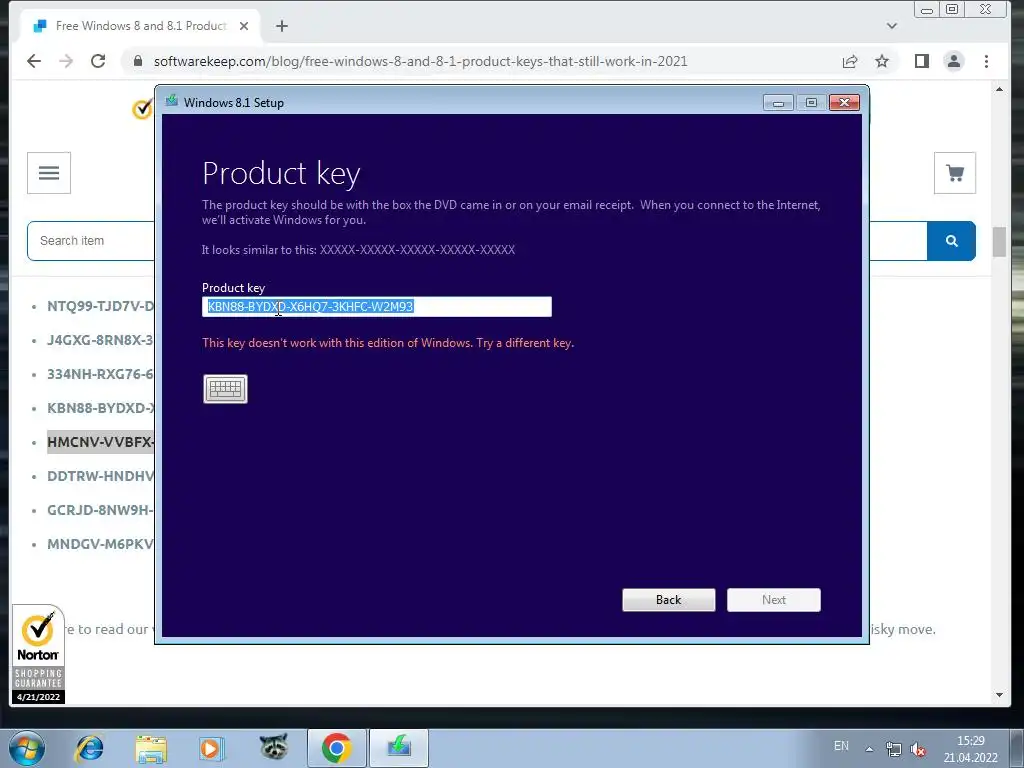Bookmark this page with the star icon

click(x=882, y=61)
